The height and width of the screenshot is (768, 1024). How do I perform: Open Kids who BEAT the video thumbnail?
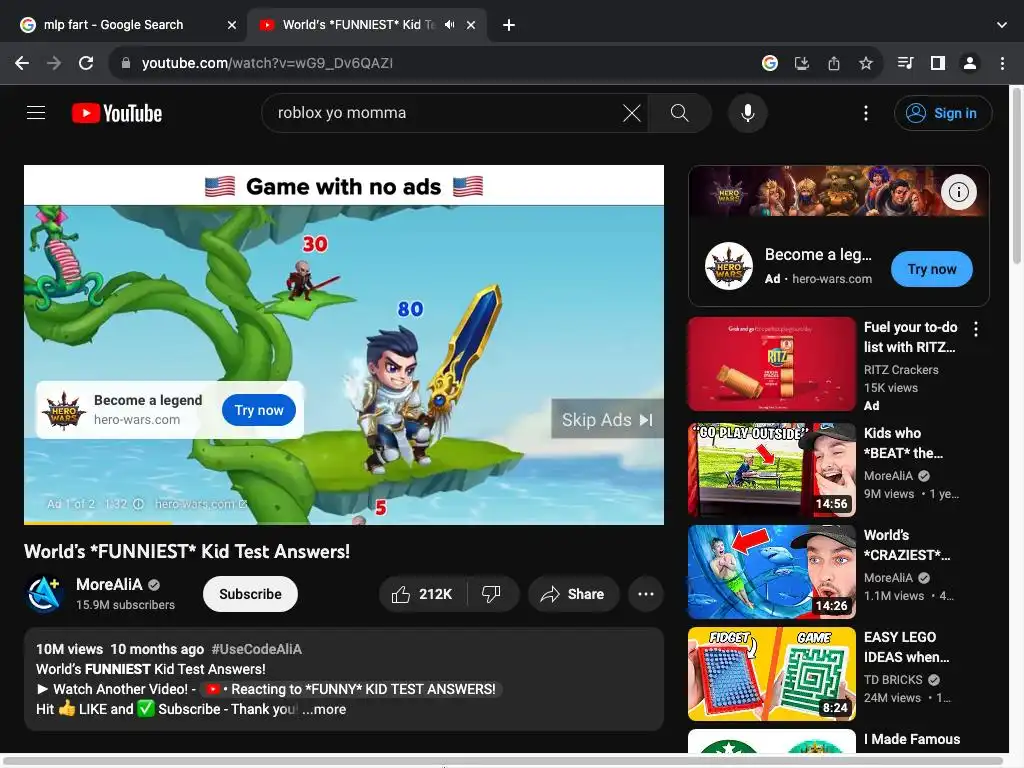click(x=771, y=470)
